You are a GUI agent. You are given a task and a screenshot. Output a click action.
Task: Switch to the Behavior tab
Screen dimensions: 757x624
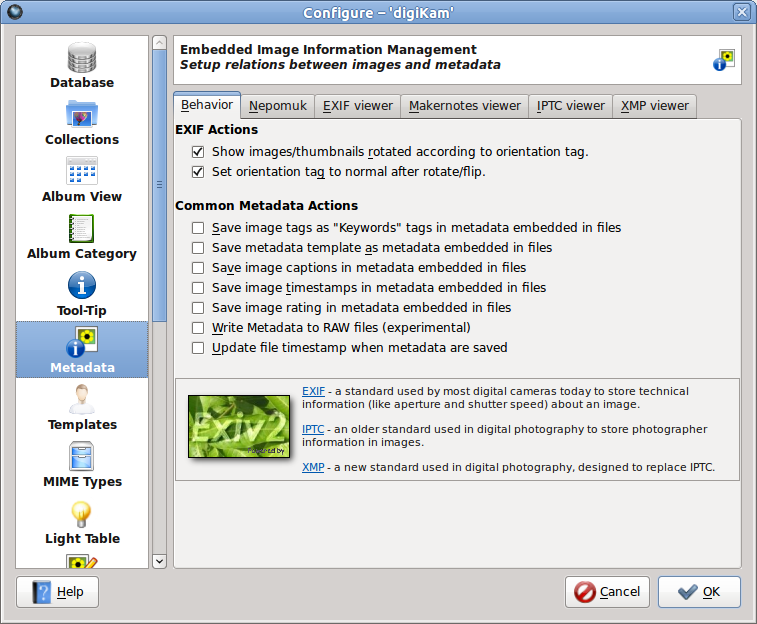coord(207,105)
